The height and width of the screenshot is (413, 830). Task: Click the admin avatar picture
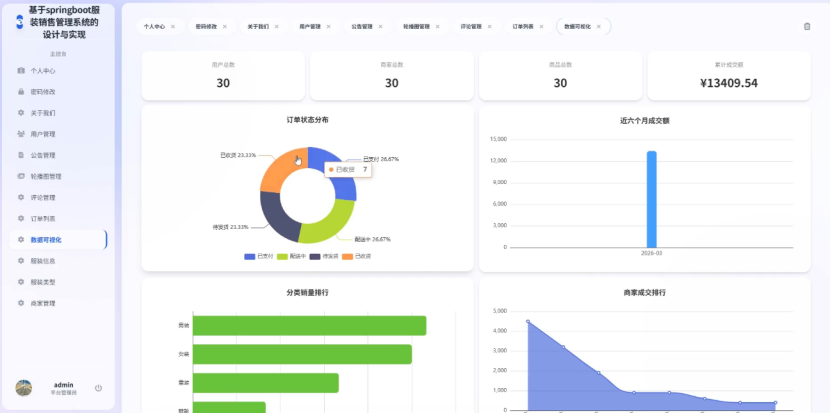click(x=24, y=388)
